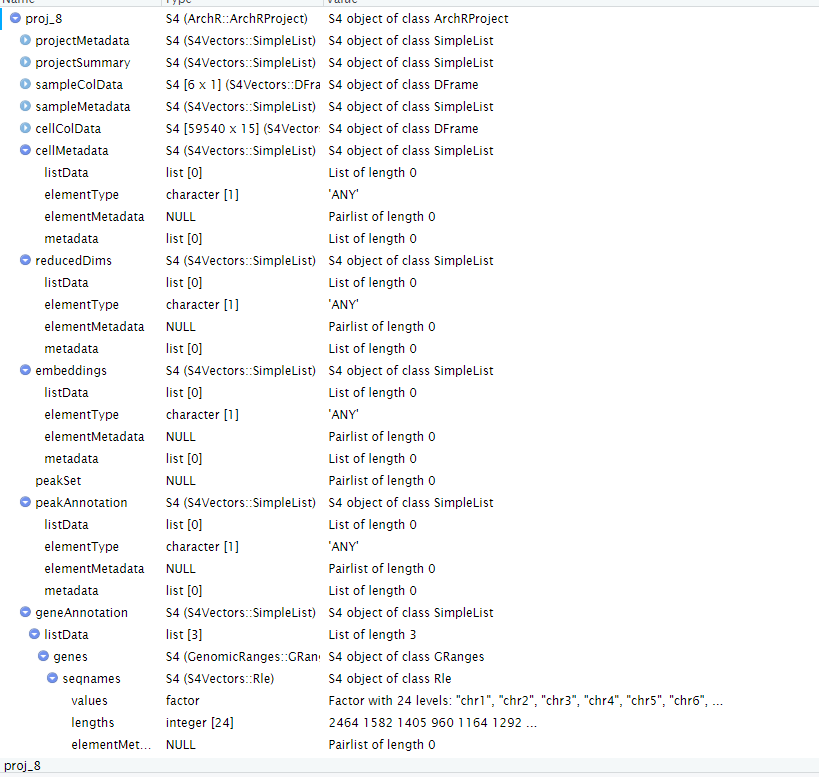
Task: Click the expand icon next to sampleMetadata
Action: click(25, 106)
